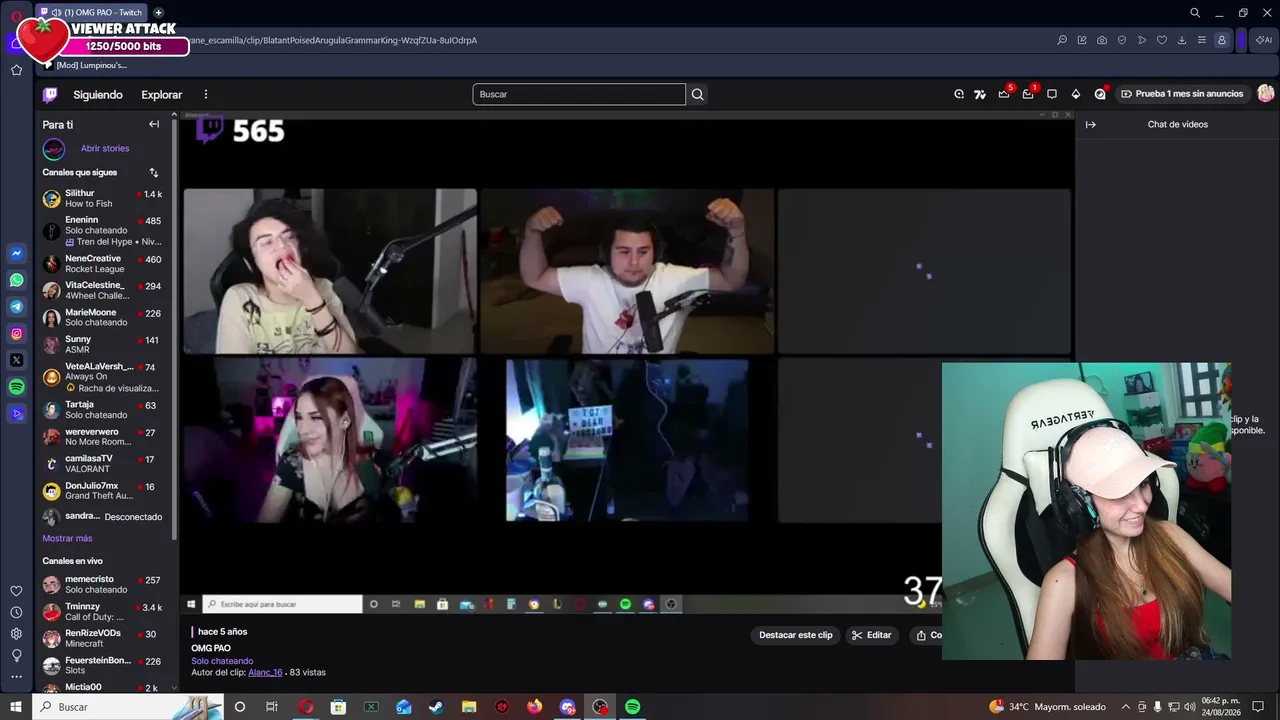Open Abrir stories
1280x720 pixels.
tap(105, 149)
